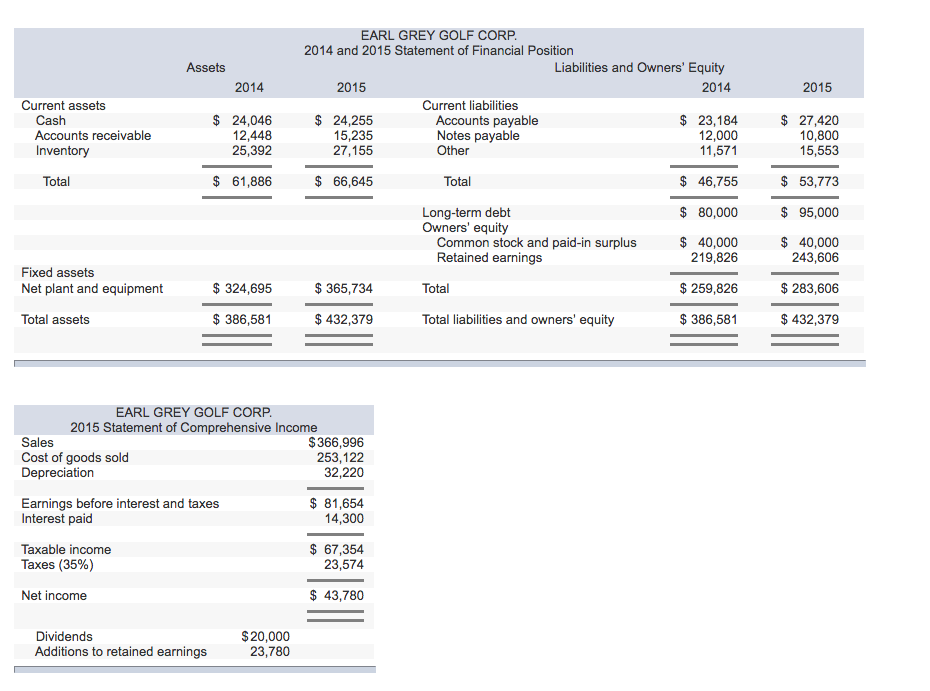
Task: Click 2014 current liabilities total $46,755
Action: coord(708,181)
